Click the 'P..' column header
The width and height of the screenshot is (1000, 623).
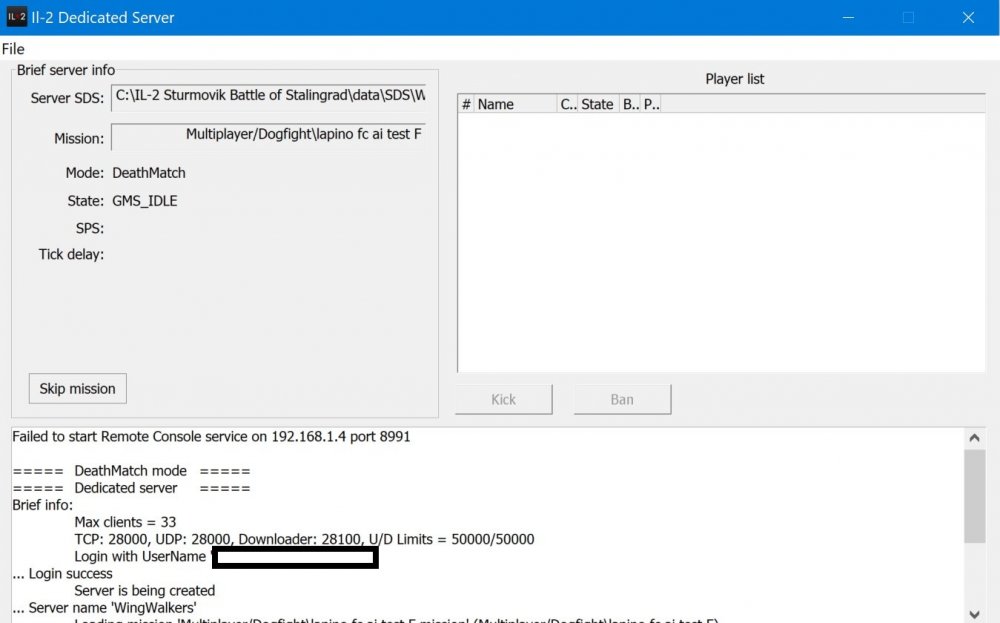(x=652, y=103)
